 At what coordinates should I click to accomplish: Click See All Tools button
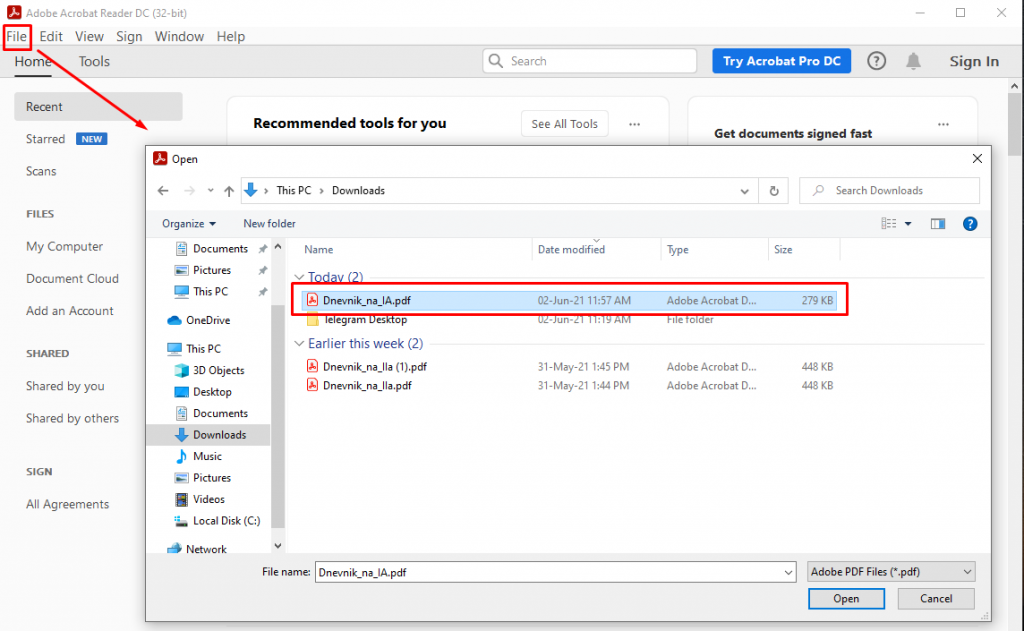[x=564, y=123]
